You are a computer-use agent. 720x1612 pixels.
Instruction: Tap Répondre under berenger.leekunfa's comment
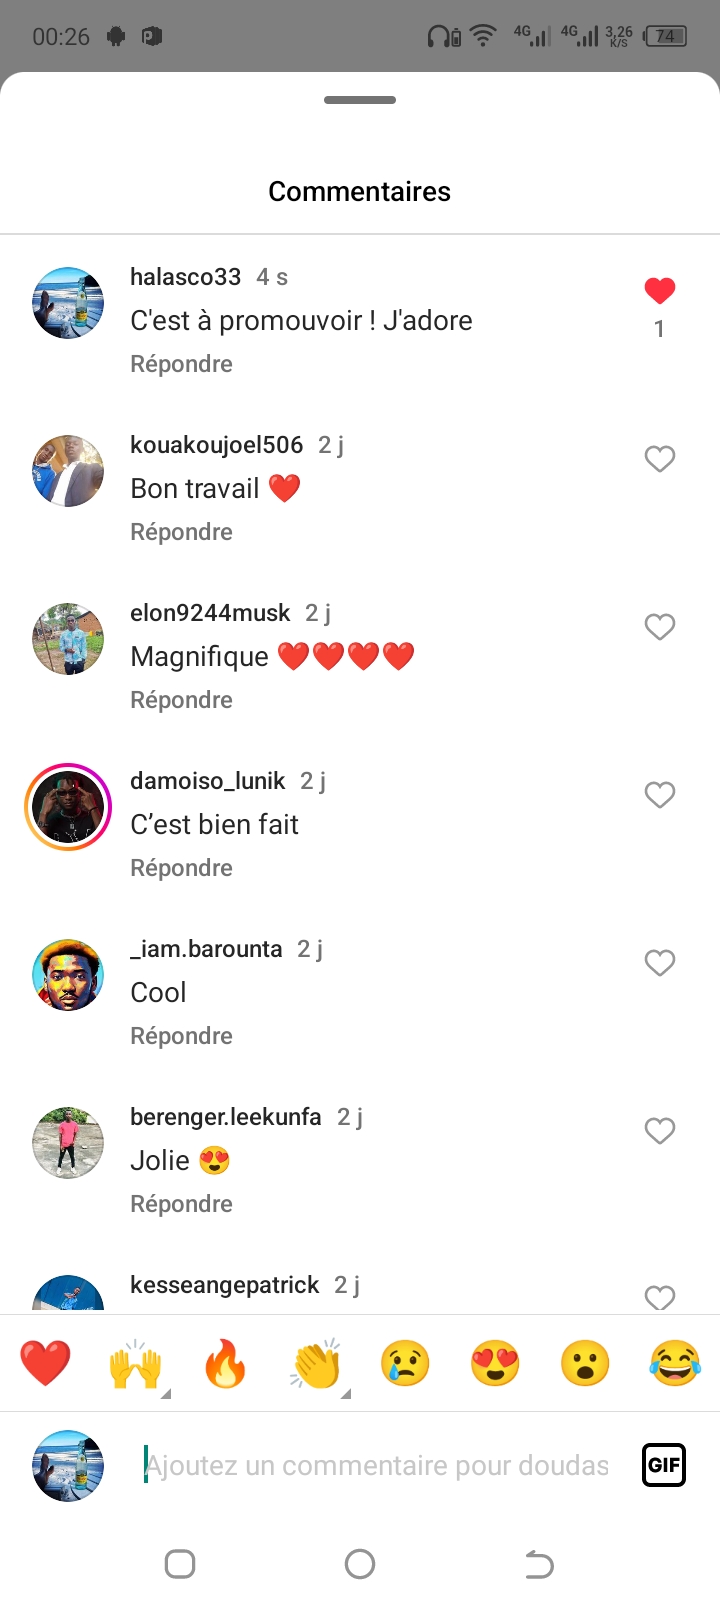[x=181, y=1204]
